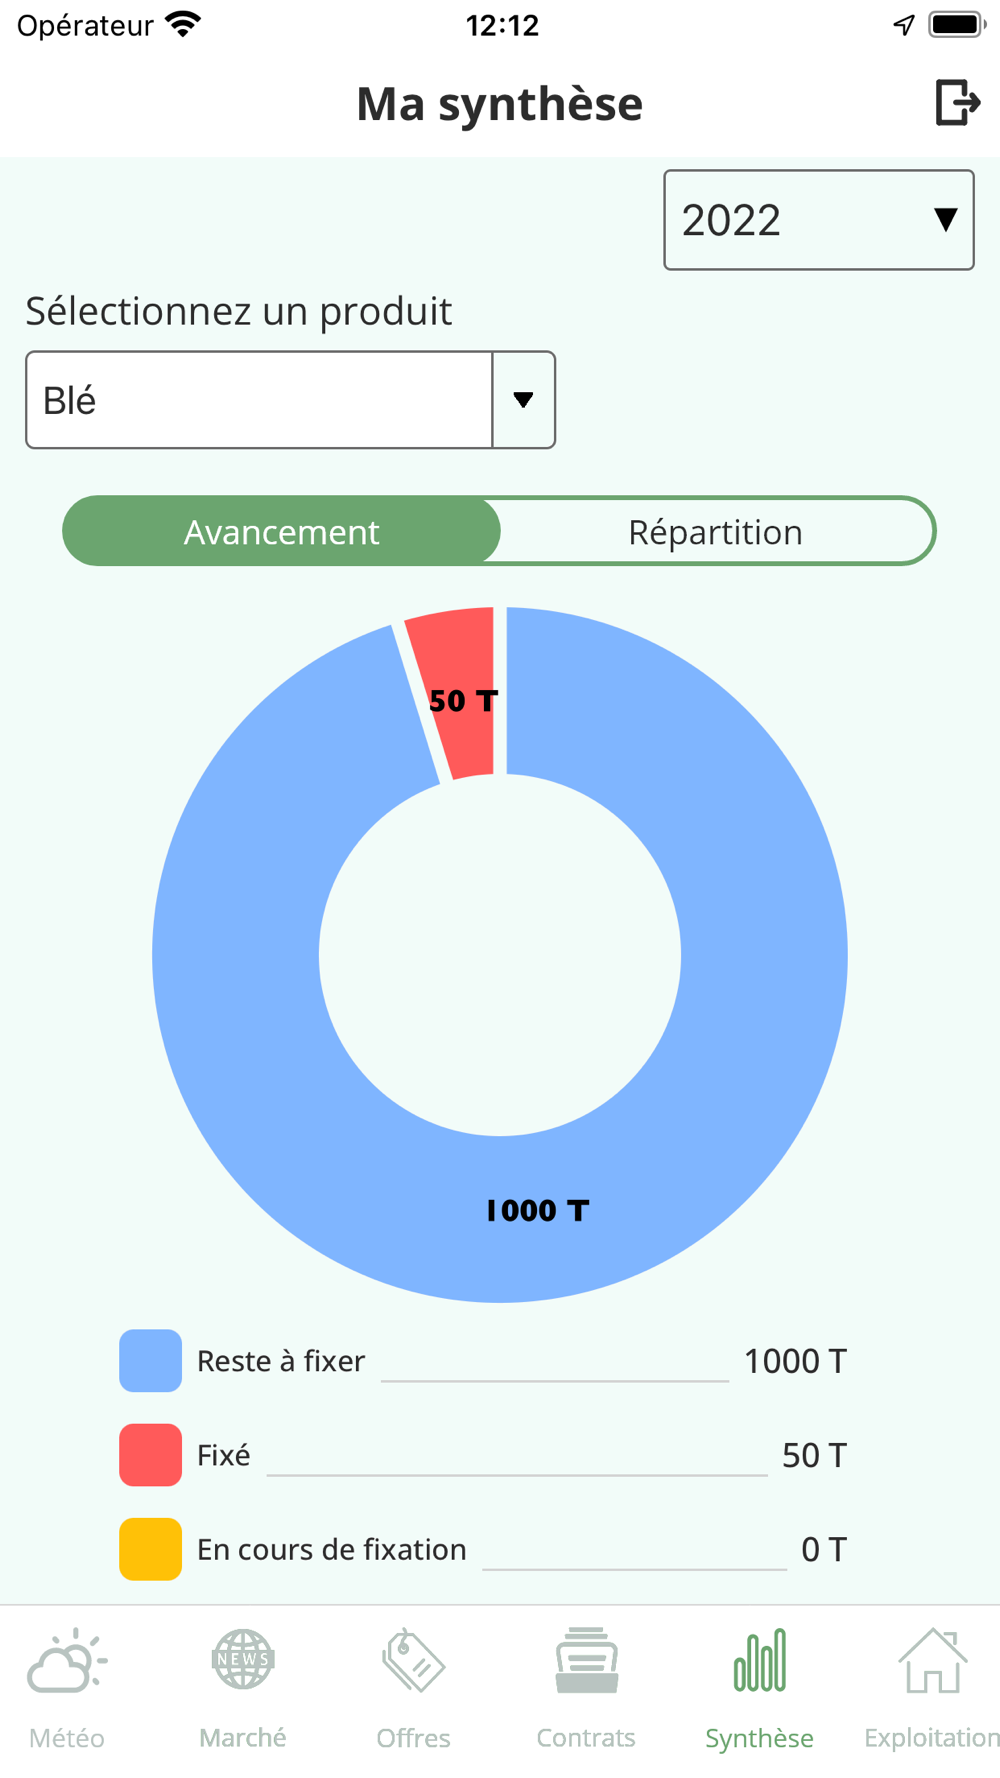Click the blue Reste à fixer swatch
The image size is (1000, 1778).
pyautogui.click(x=150, y=1361)
